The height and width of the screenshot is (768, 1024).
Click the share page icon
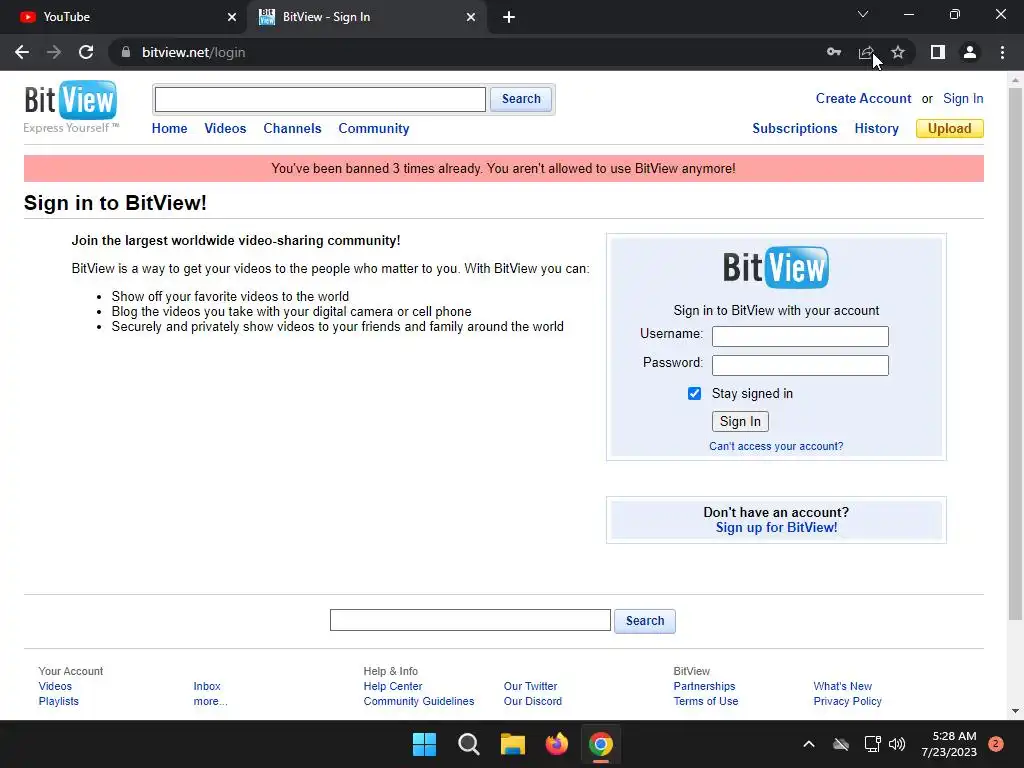(x=866, y=52)
